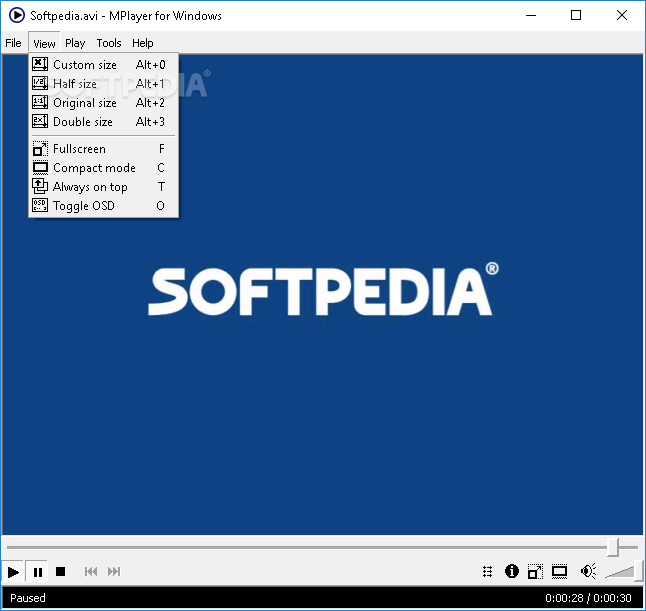This screenshot has width=646, height=611.
Task: Close the MPlayer window
Action: click(x=622, y=15)
